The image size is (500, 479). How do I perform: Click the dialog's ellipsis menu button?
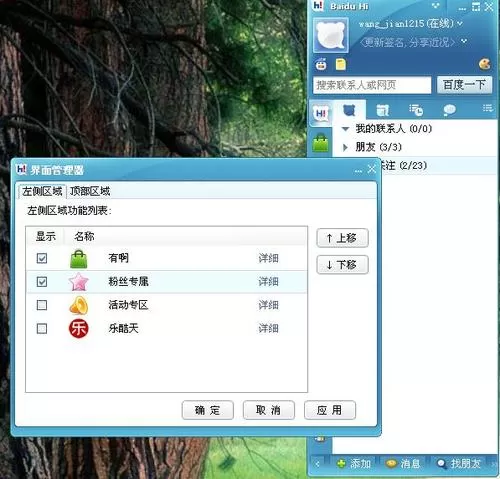358,171
